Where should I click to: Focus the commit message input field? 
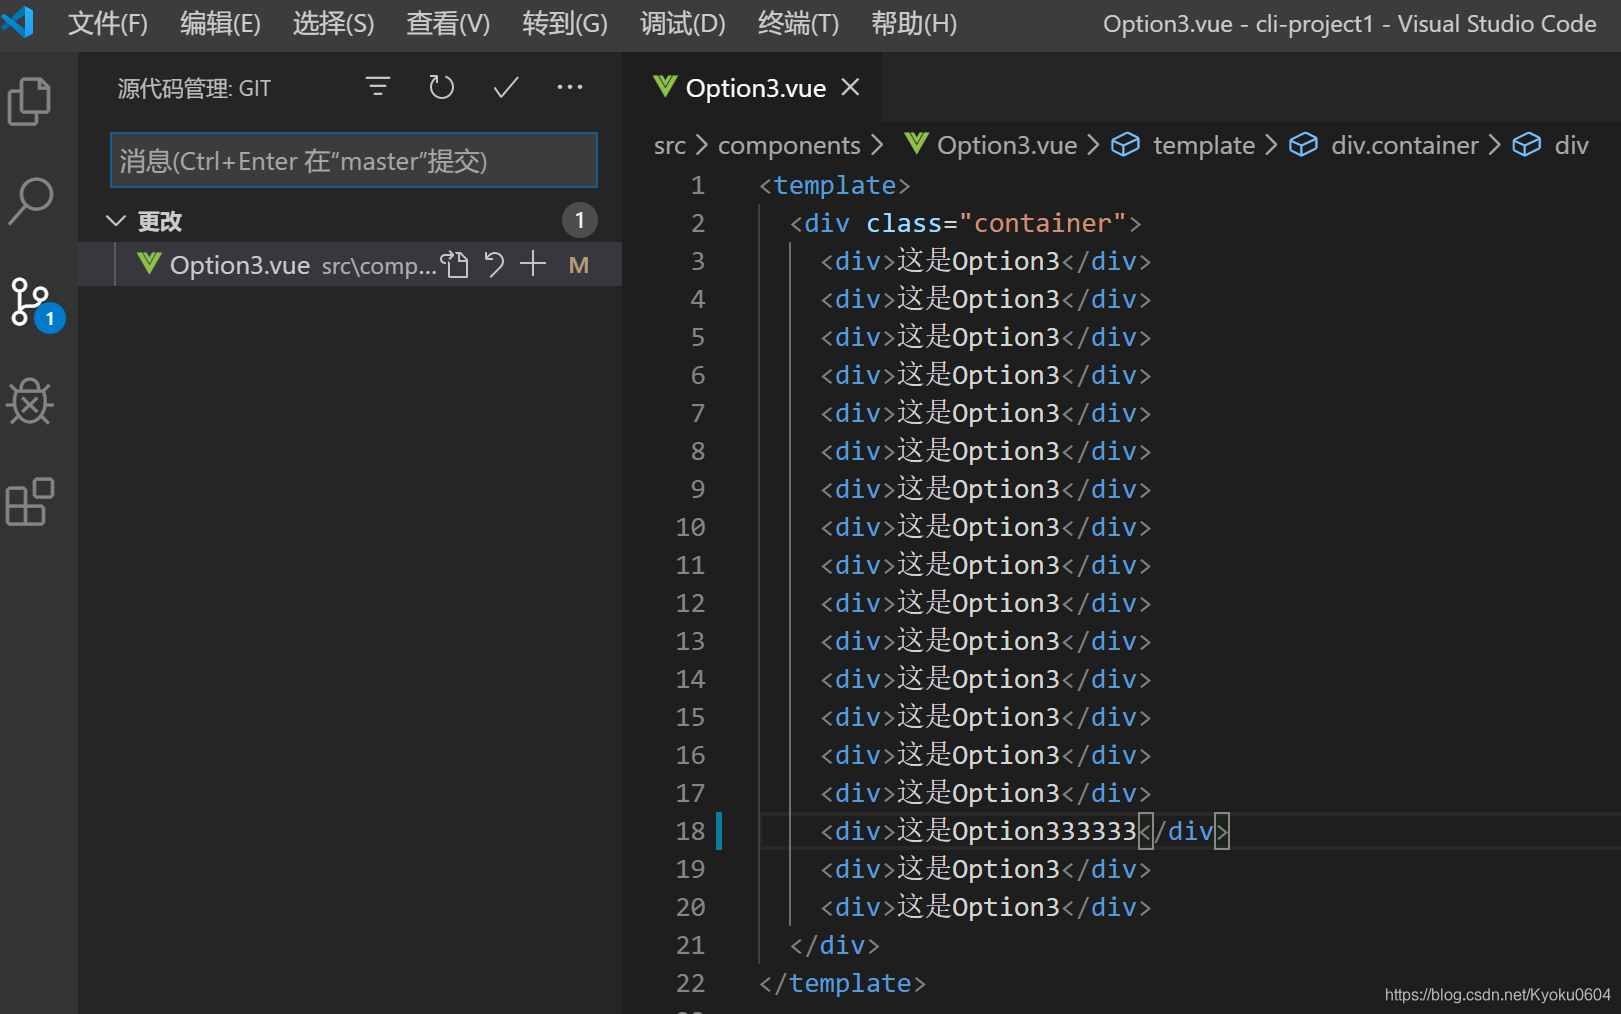click(x=354, y=160)
